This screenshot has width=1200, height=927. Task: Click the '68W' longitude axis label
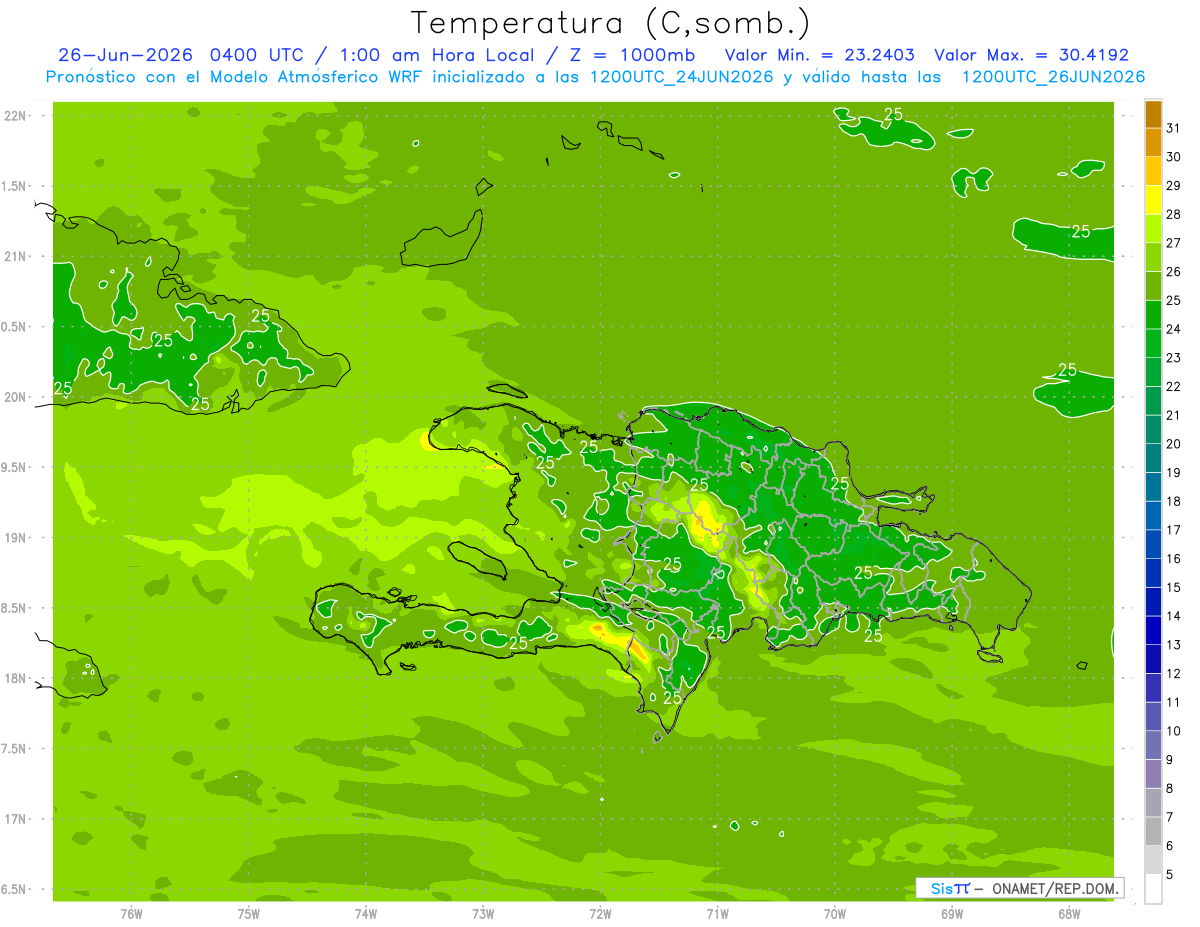pyautogui.click(x=1069, y=913)
